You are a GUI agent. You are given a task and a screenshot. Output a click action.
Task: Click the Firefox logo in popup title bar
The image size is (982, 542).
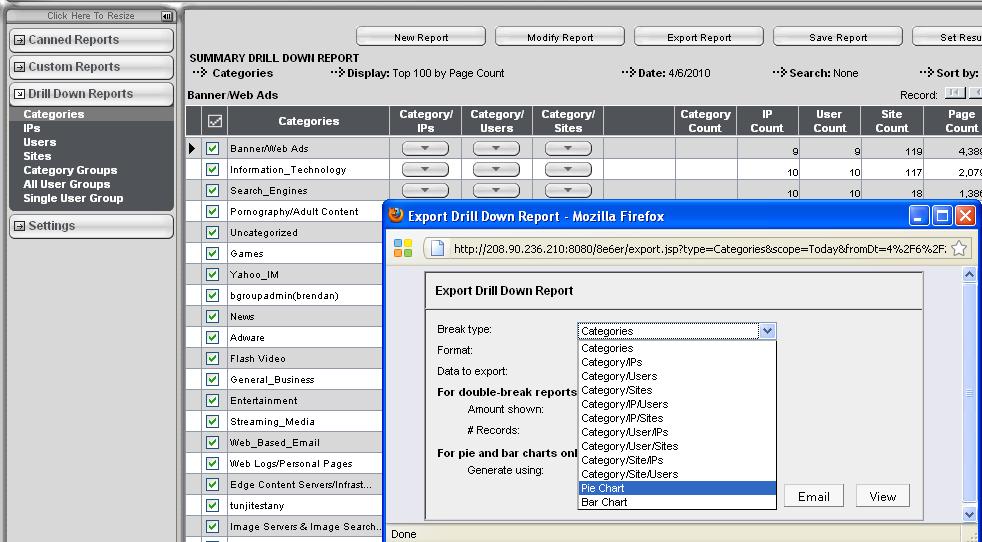coord(396,216)
